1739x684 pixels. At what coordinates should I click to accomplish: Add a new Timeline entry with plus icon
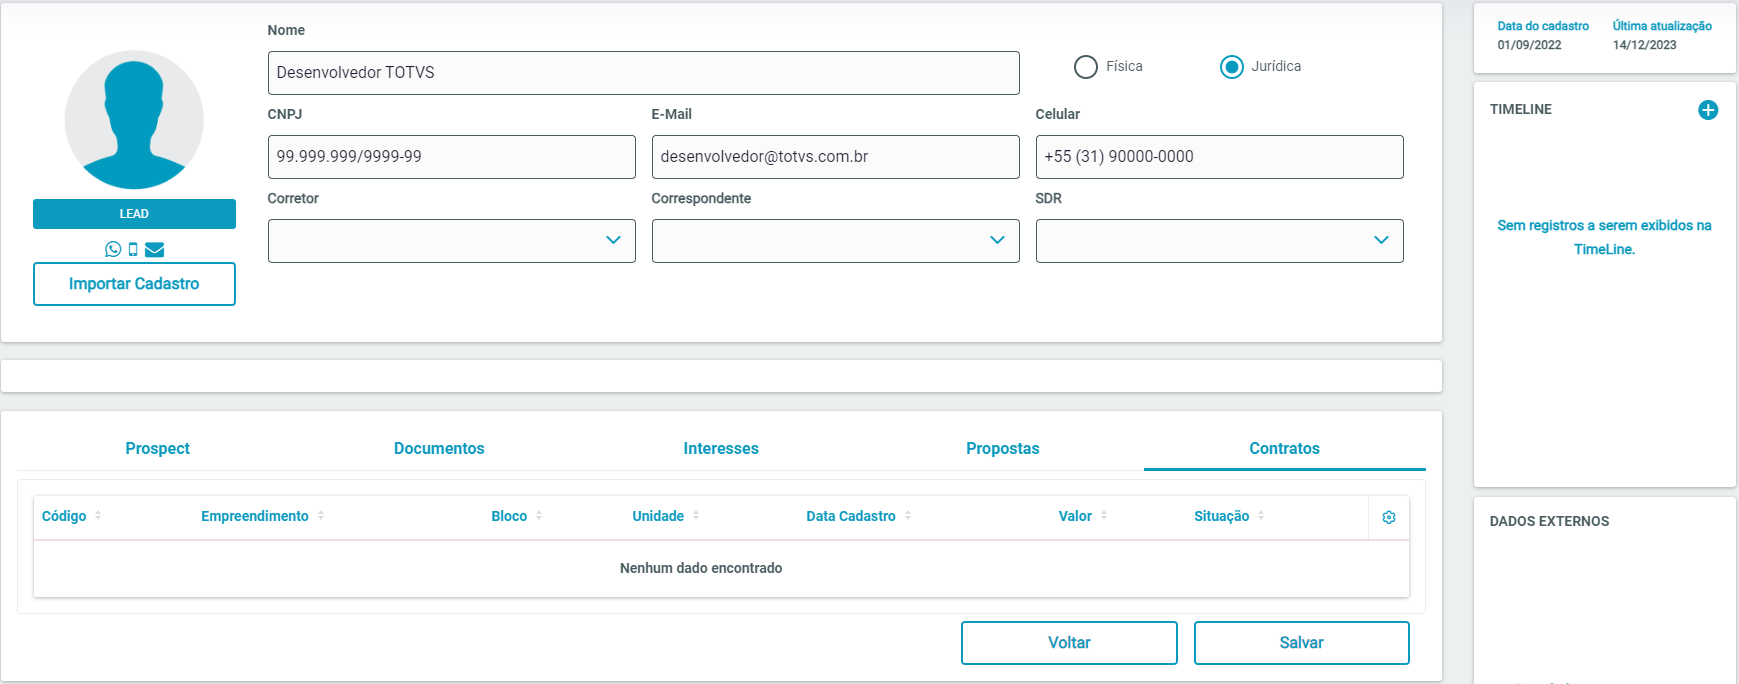[1708, 110]
